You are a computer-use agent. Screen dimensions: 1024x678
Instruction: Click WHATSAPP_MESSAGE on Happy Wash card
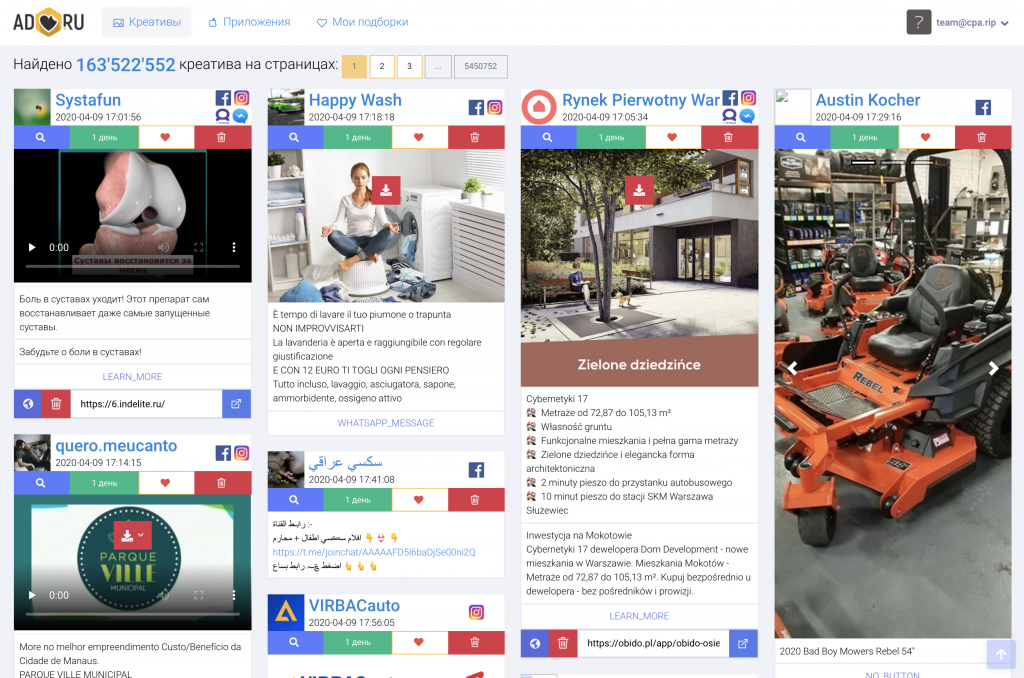coord(386,423)
